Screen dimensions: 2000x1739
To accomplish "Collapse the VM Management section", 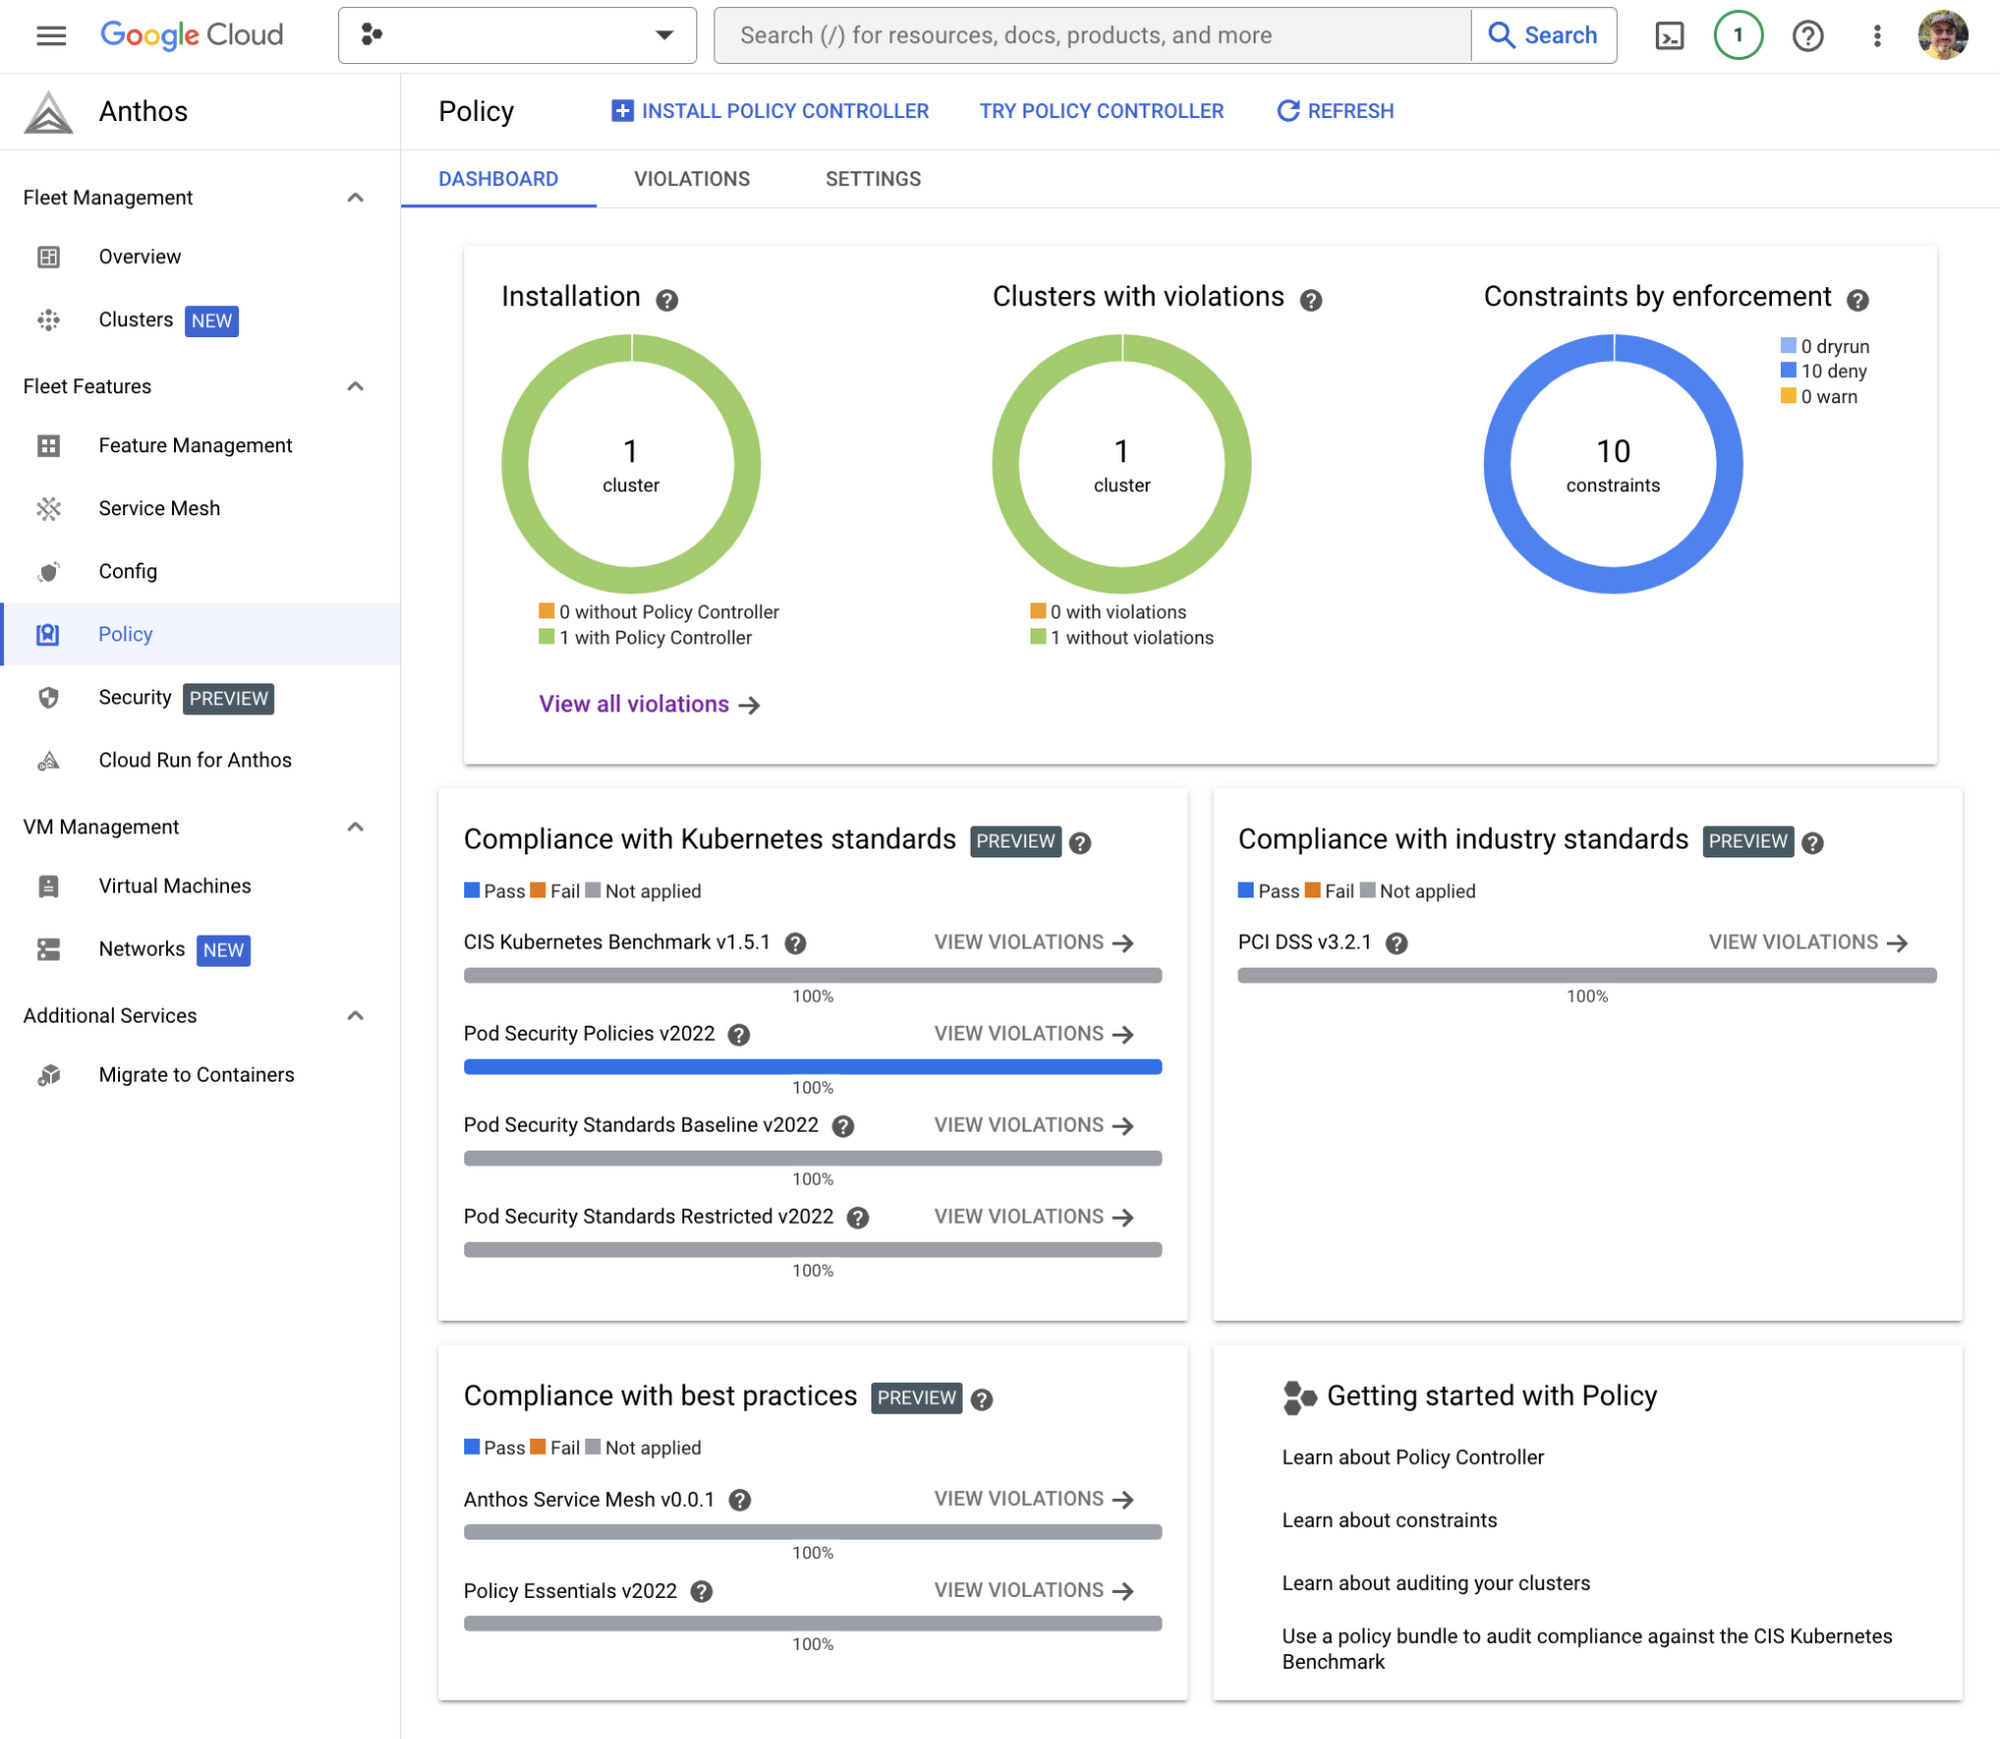I will [355, 828].
